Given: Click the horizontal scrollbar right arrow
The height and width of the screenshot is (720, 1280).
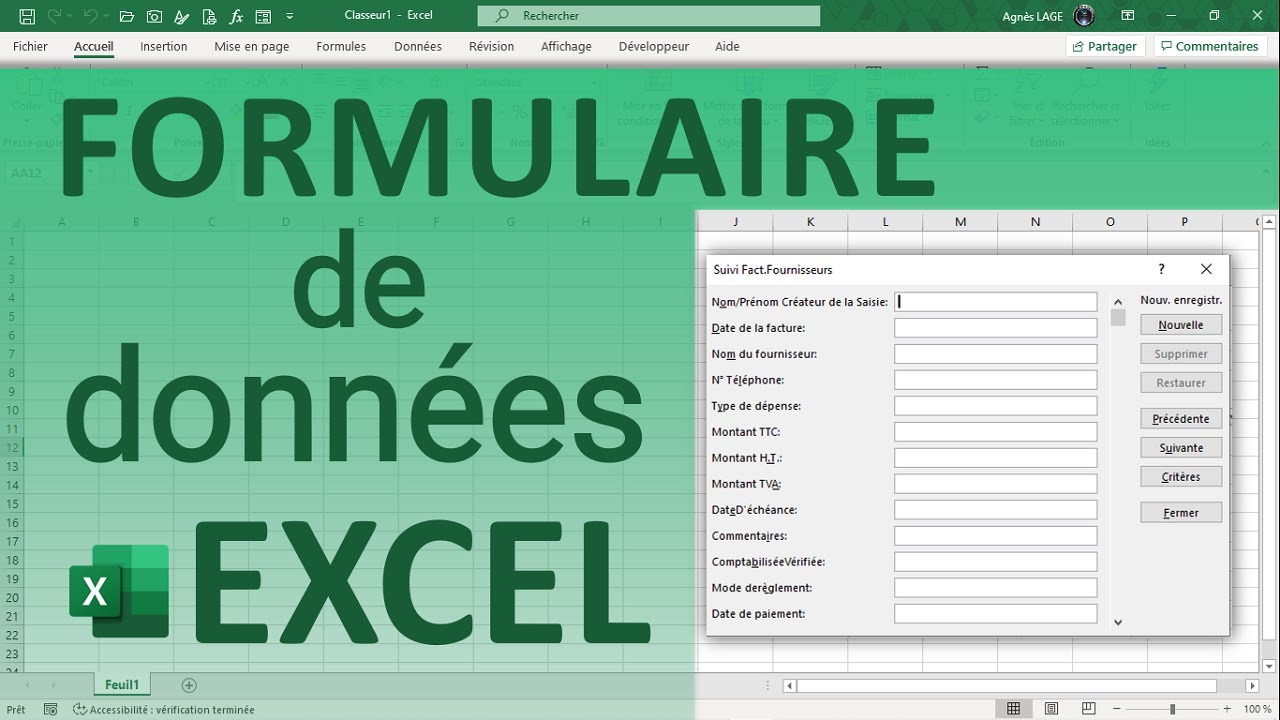Looking at the screenshot, I should [x=1252, y=686].
